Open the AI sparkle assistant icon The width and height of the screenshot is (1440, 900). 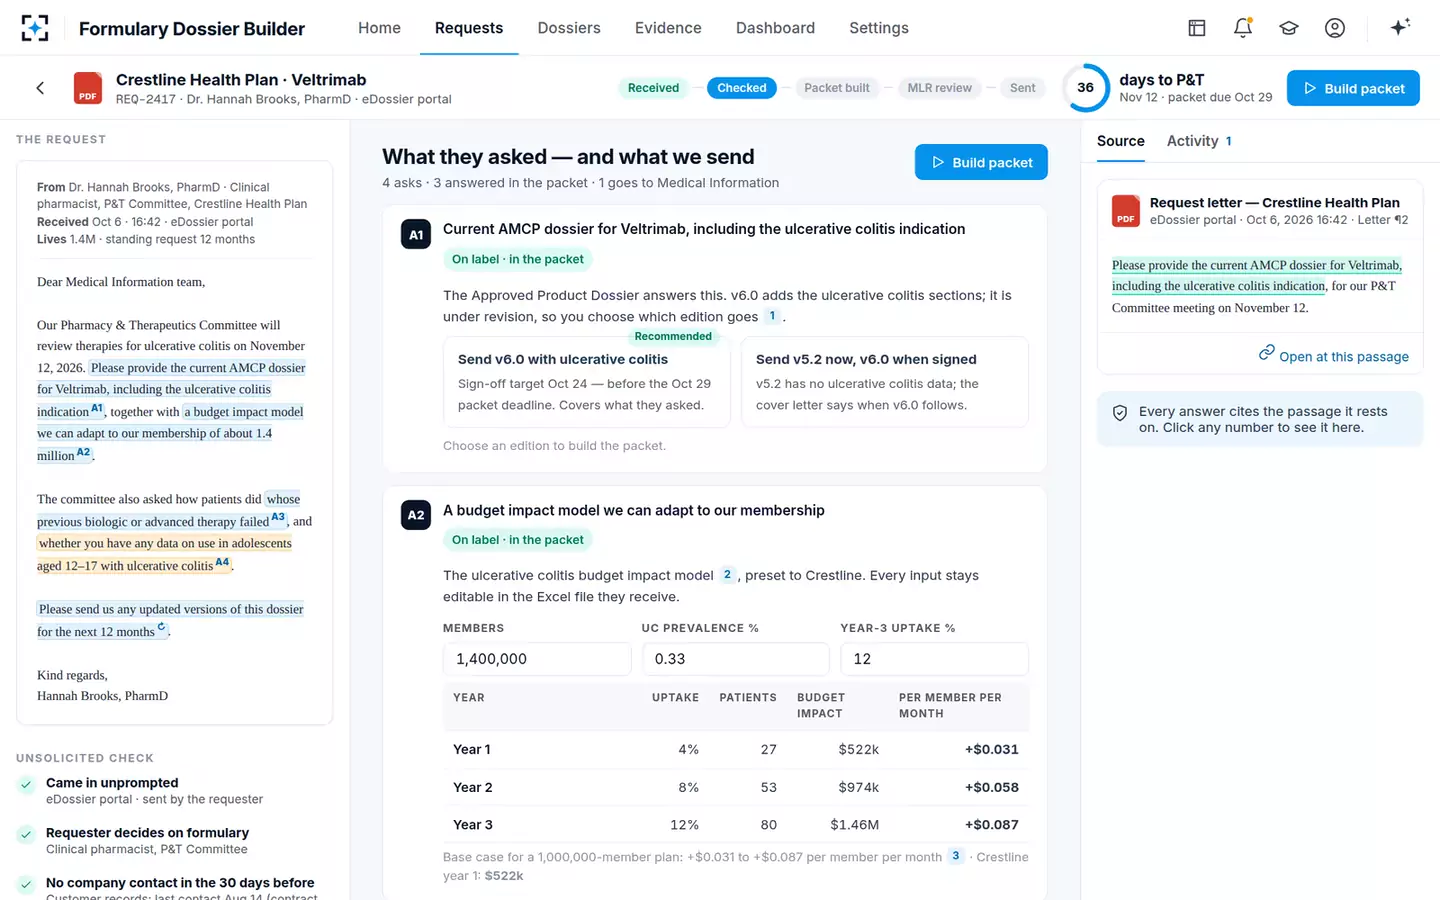point(1400,27)
